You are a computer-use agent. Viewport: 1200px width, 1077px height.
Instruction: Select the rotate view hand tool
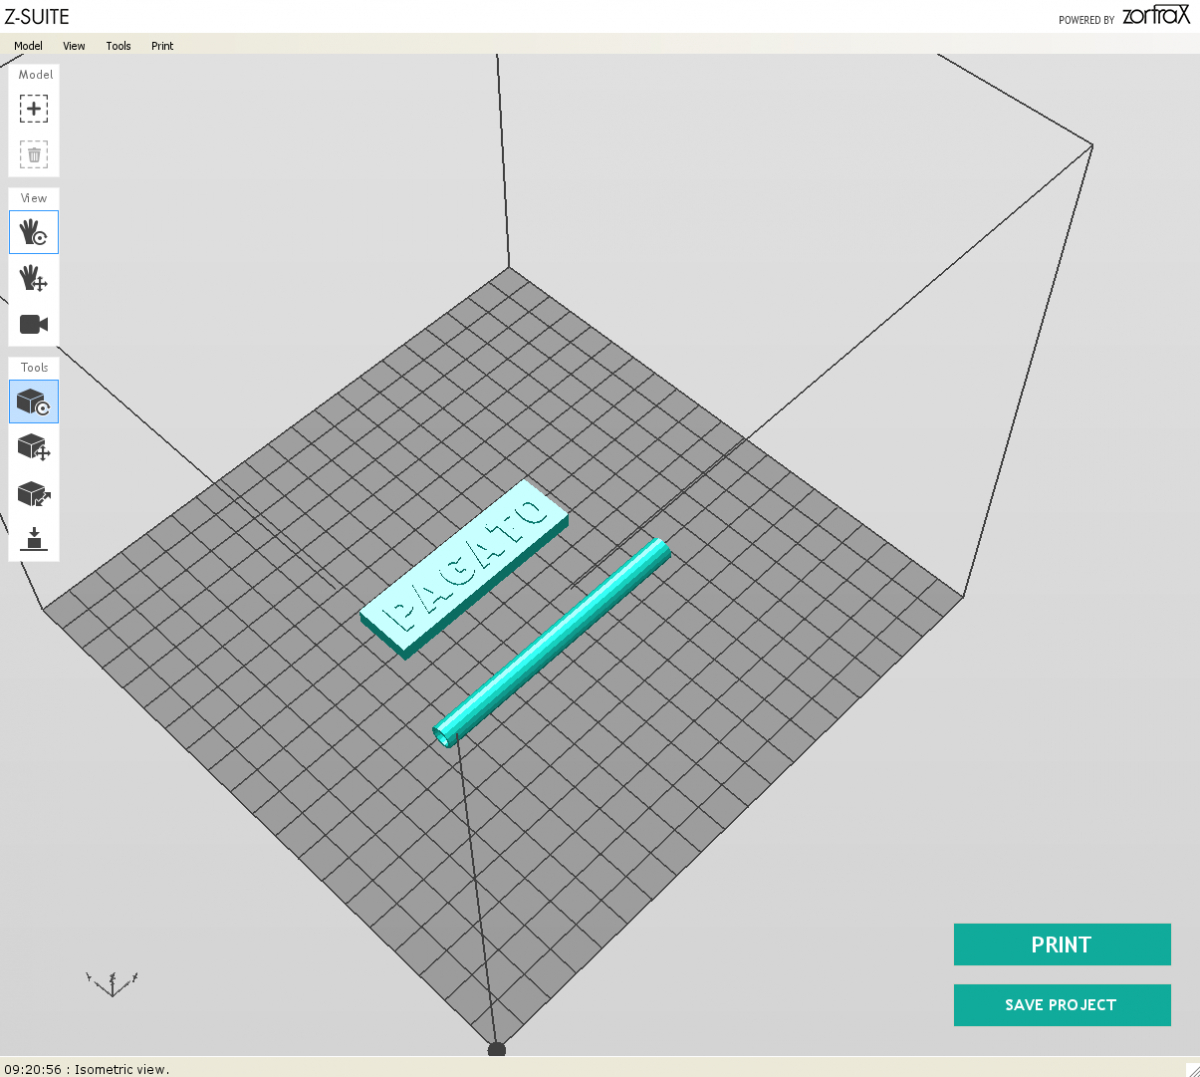click(x=34, y=232)
